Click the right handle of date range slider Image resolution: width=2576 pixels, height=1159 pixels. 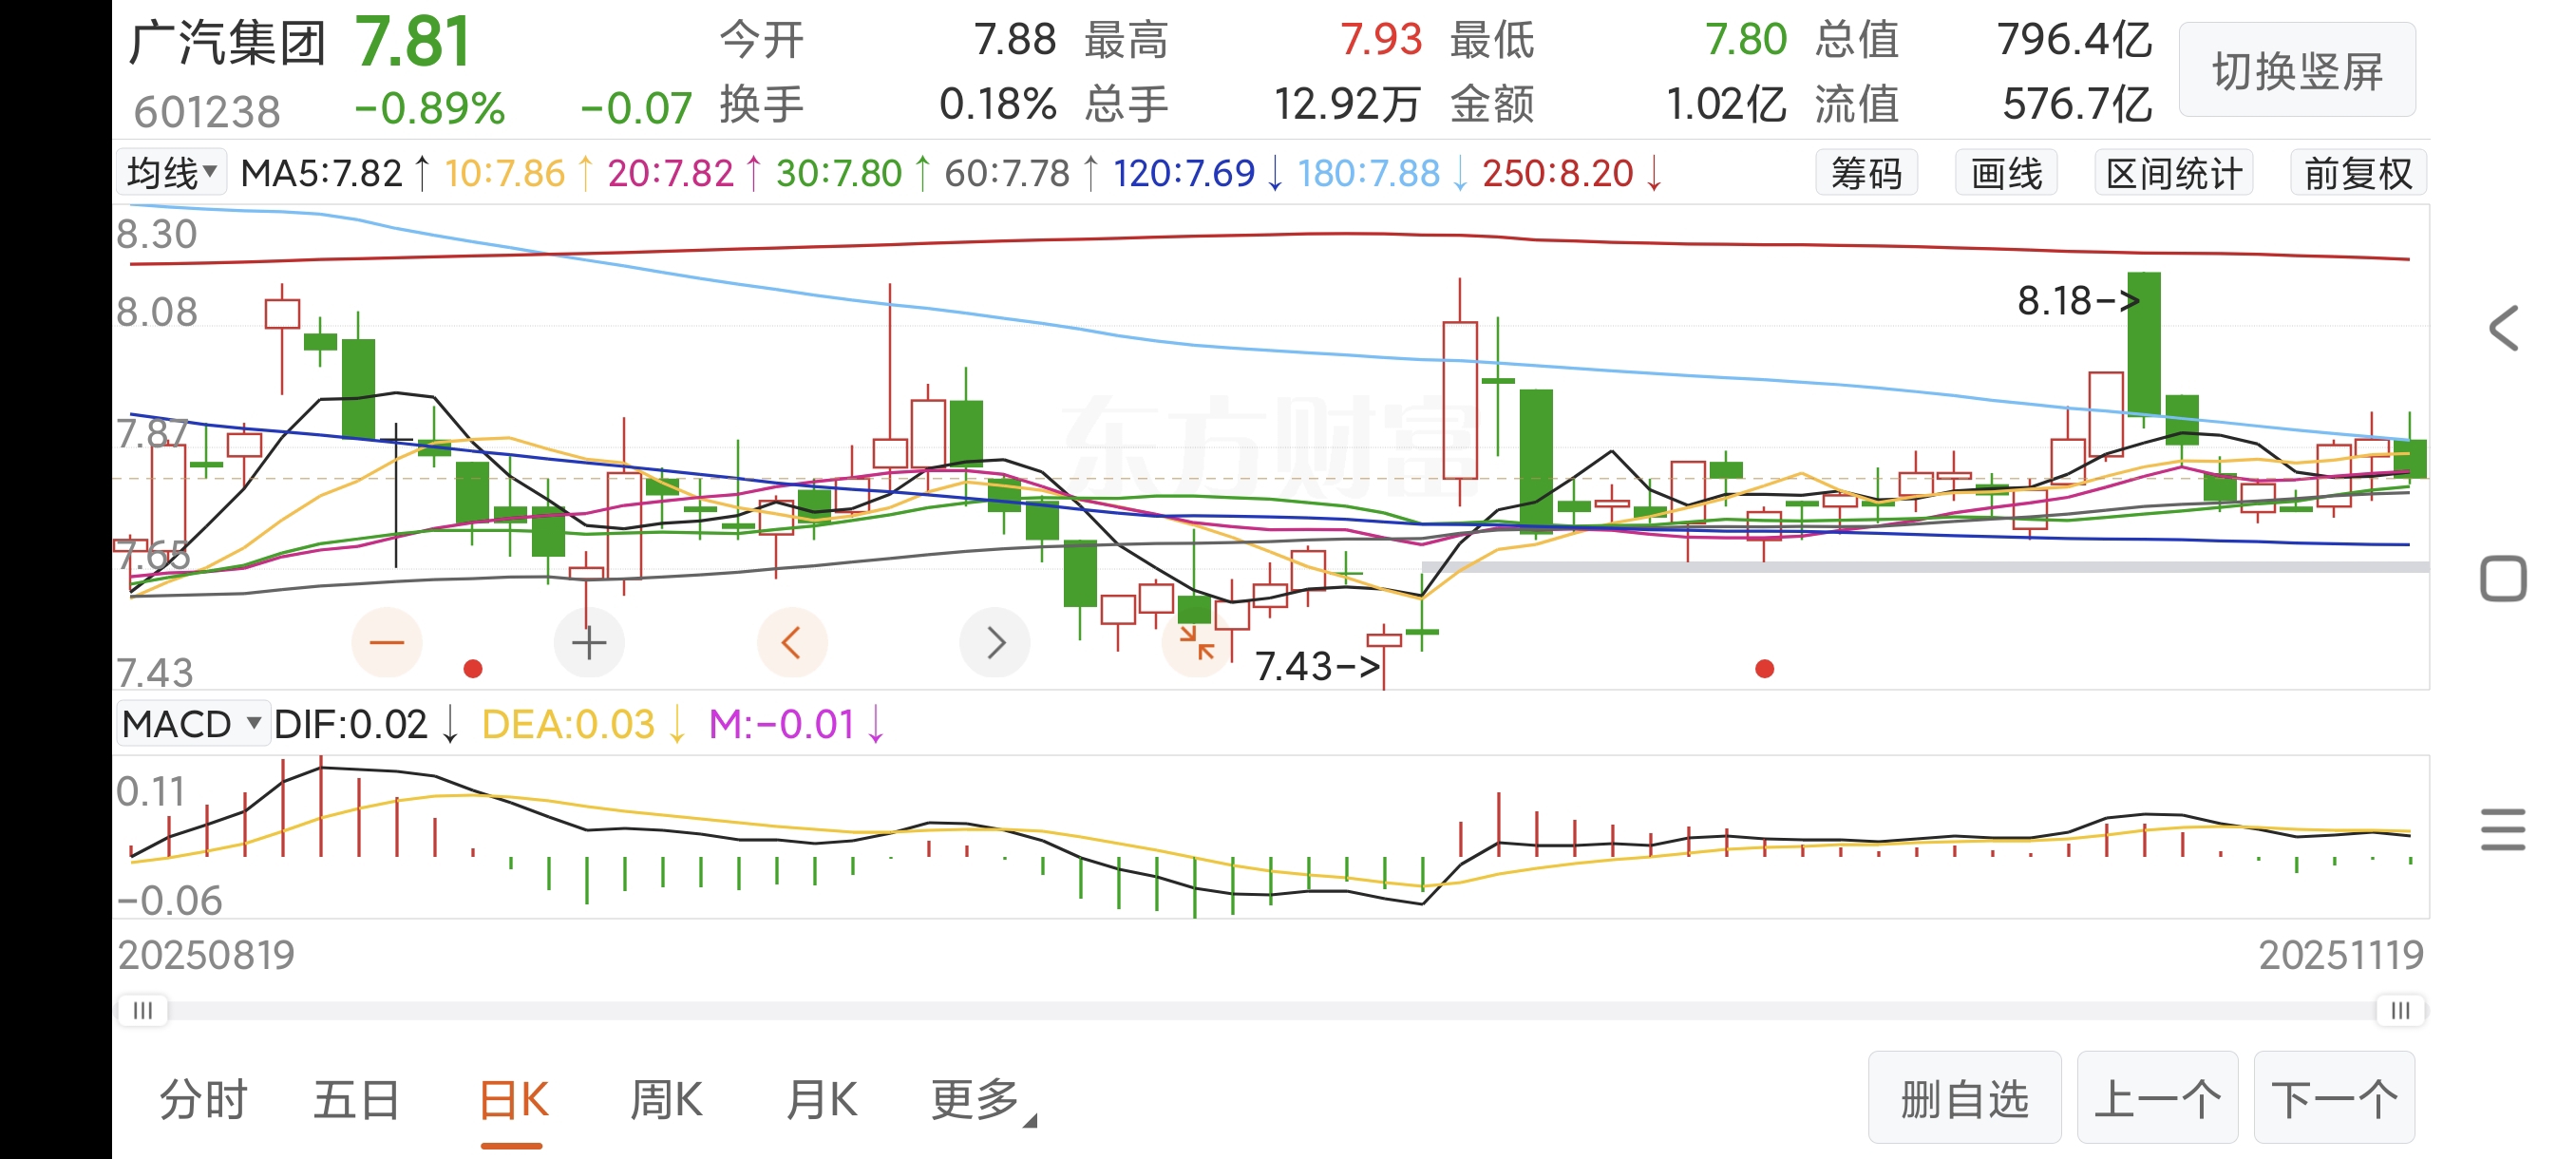[2400, 1010]
